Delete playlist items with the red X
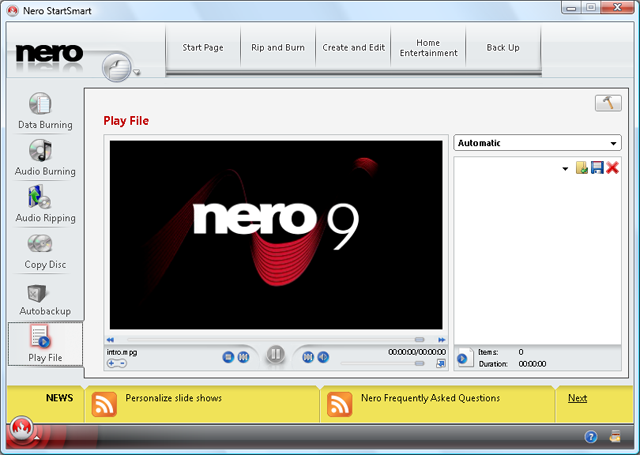This screenshot has height=455, width=640. [612, 168]
